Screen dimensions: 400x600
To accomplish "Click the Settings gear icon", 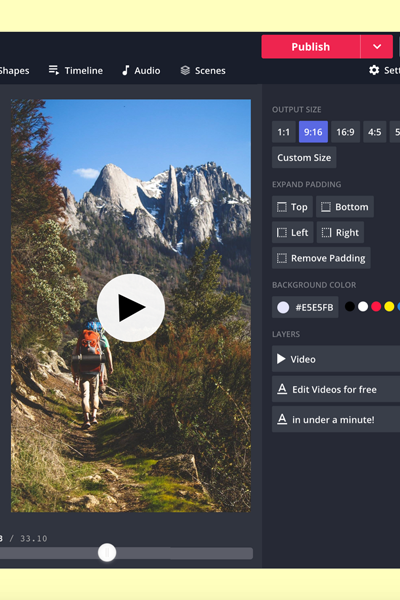I will pyautogui.click(x=374, y=70).
